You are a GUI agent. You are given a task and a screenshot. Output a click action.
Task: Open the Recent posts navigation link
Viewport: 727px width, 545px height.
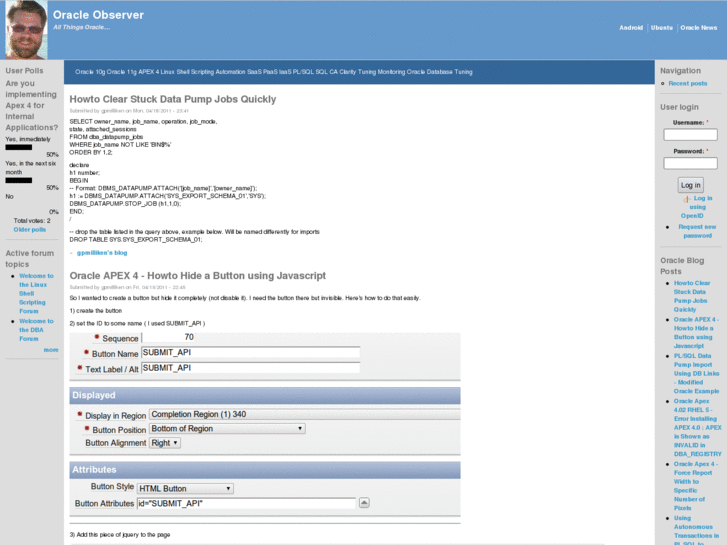(x=688, y=83)
